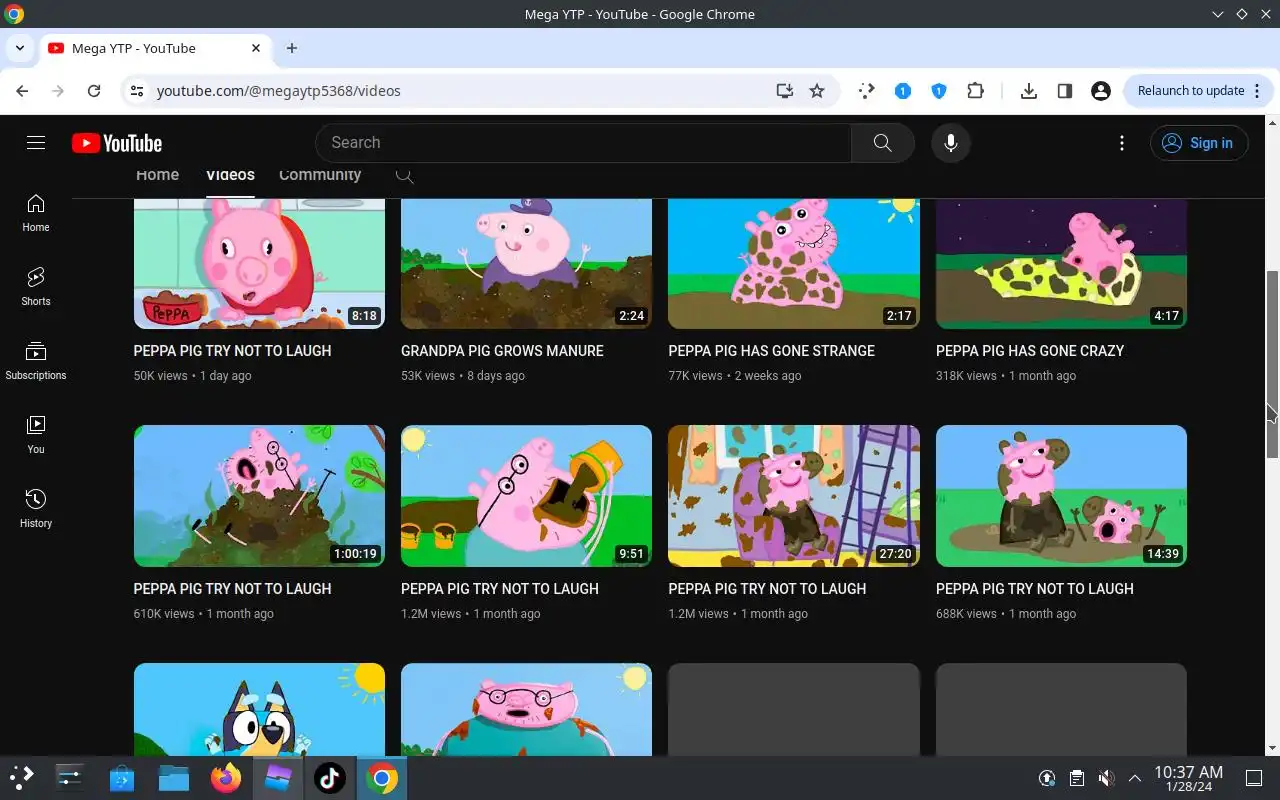The height and width of the screenshot is (800, 1280).
Task: Toggle the Chrome side panel
Action: 1065,91
